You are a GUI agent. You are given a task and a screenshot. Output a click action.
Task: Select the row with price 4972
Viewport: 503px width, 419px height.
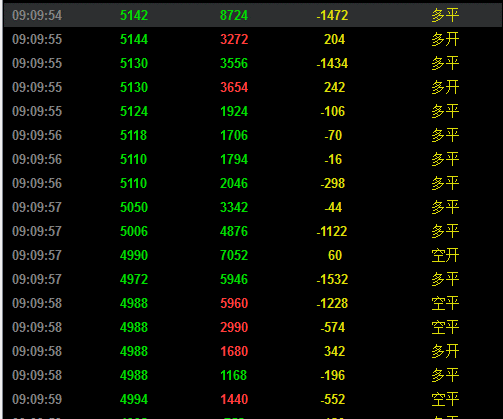[253, 279]
